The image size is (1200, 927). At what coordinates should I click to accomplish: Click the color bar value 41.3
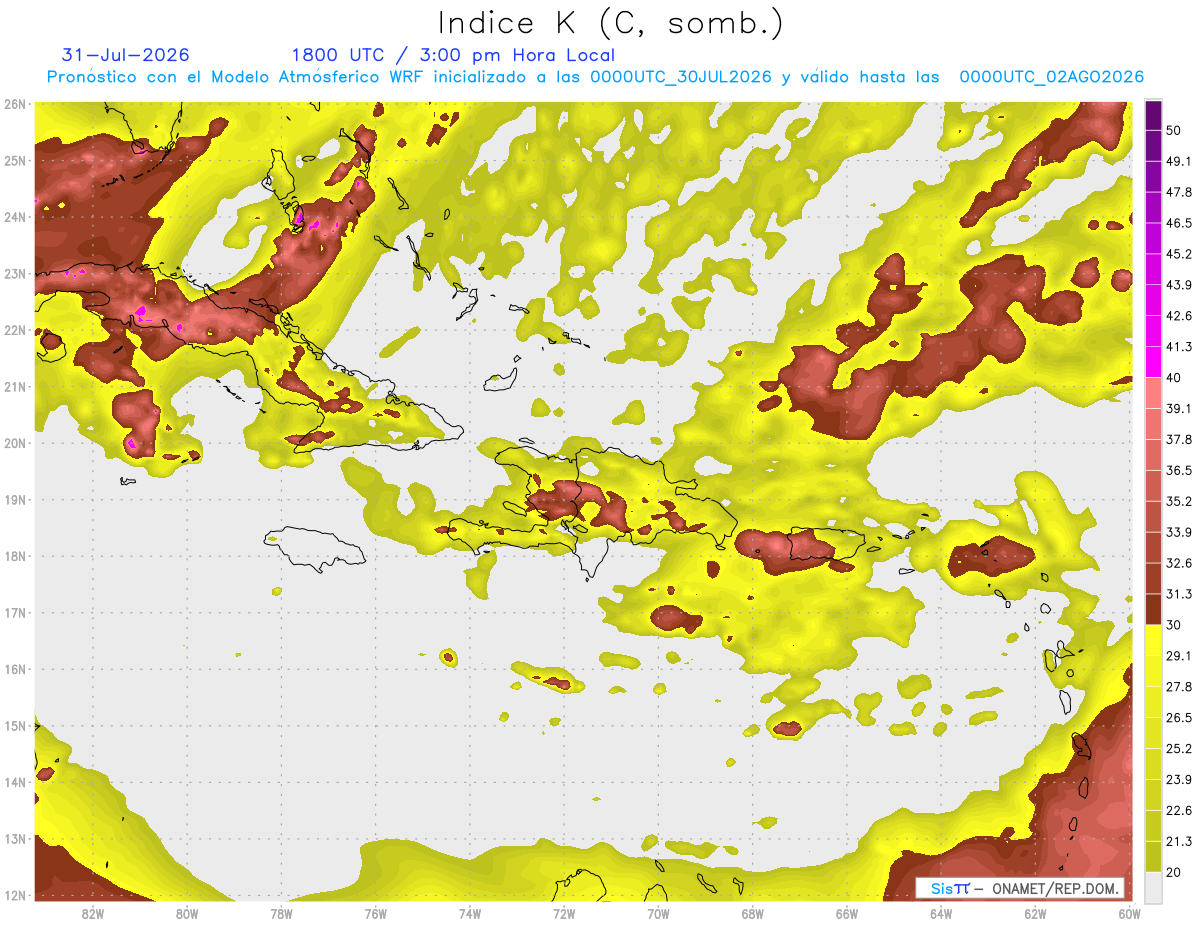pyautogui.click(x=1179, y=347)
